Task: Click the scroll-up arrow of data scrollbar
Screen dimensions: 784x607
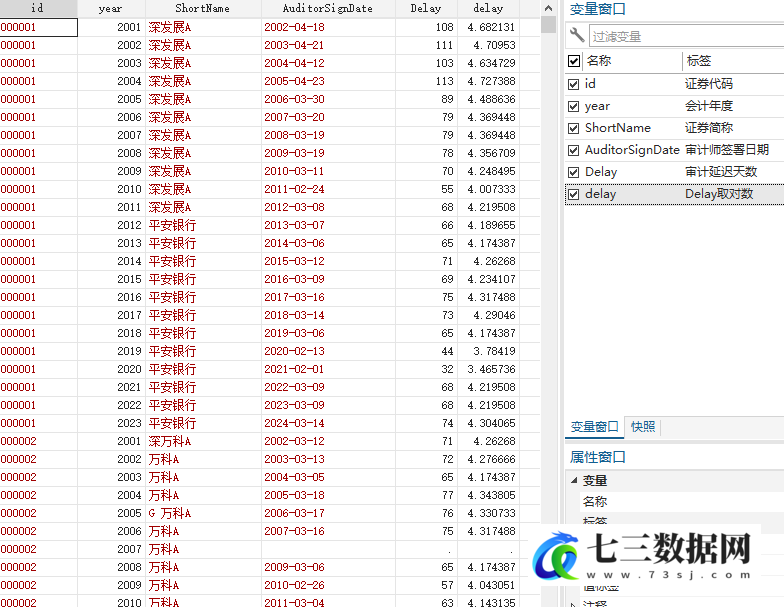Action: [x=548, y=8]
